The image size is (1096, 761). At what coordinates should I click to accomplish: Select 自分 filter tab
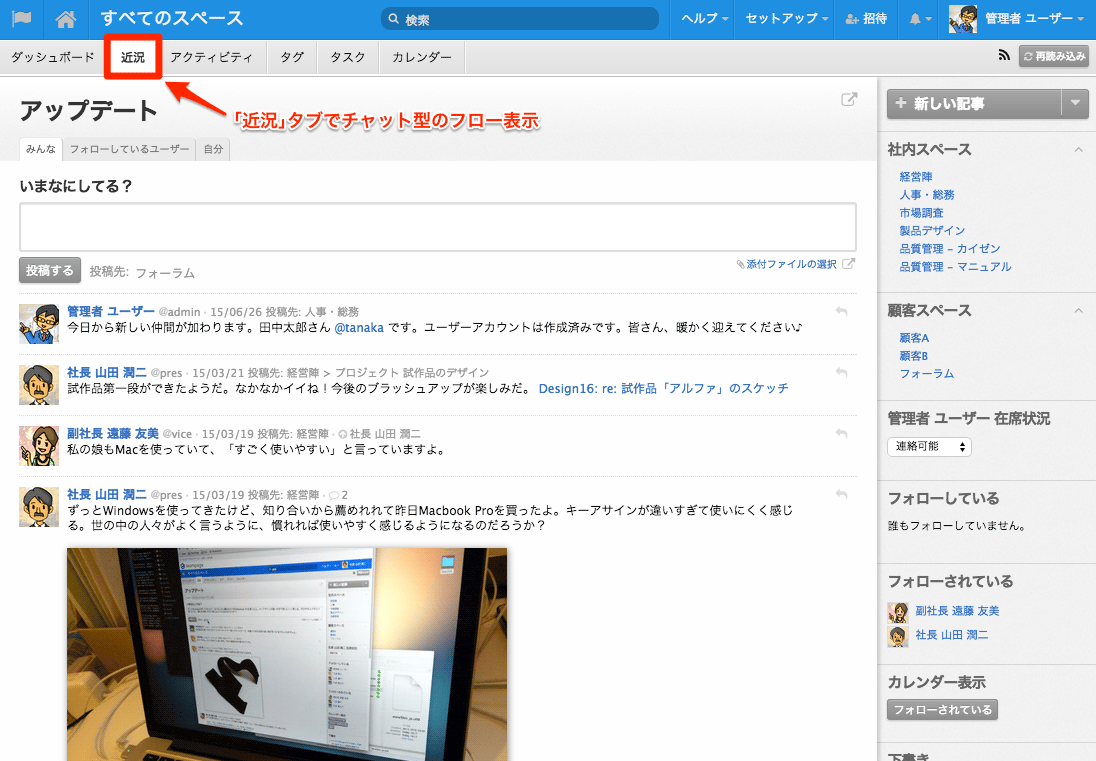[x=213, y=149]
